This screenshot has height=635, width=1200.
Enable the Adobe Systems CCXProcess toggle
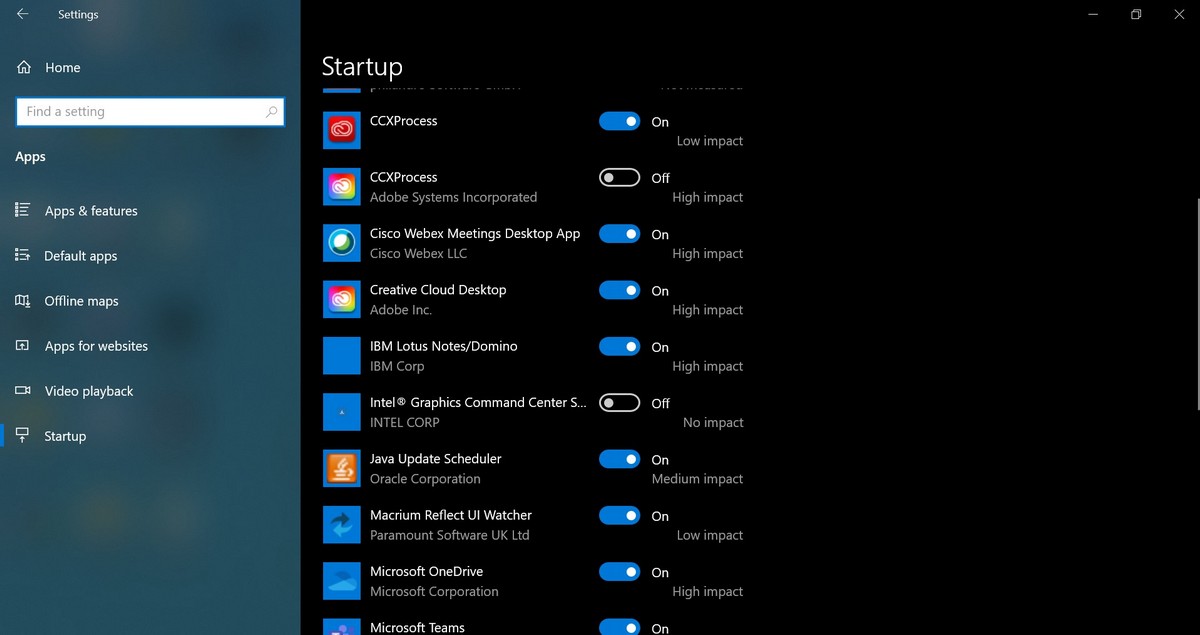(x=619, y=177)
